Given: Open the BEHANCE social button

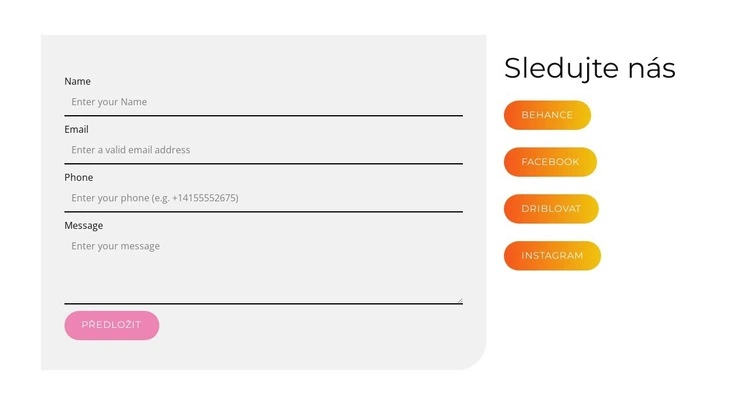Looking at the screenshot, I should pyautogui.click(x=547, y=115).
